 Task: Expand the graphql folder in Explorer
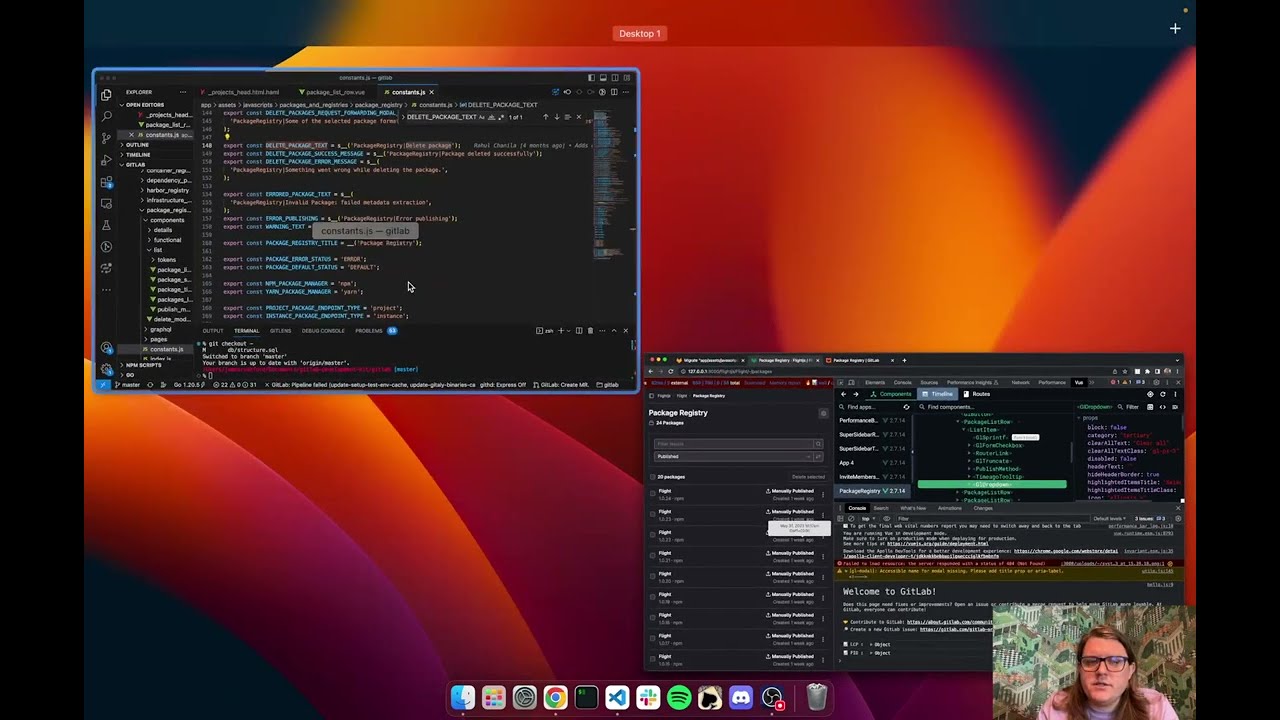(x=160, y=329)
